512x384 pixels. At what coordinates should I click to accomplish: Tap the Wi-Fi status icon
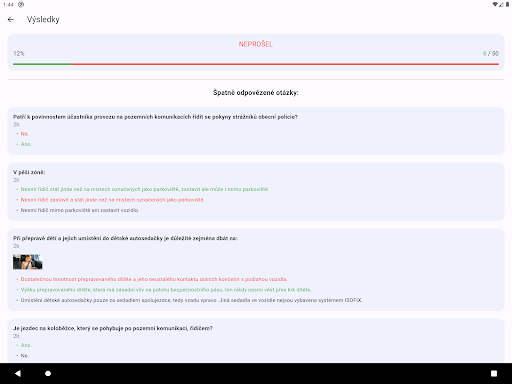495,4
